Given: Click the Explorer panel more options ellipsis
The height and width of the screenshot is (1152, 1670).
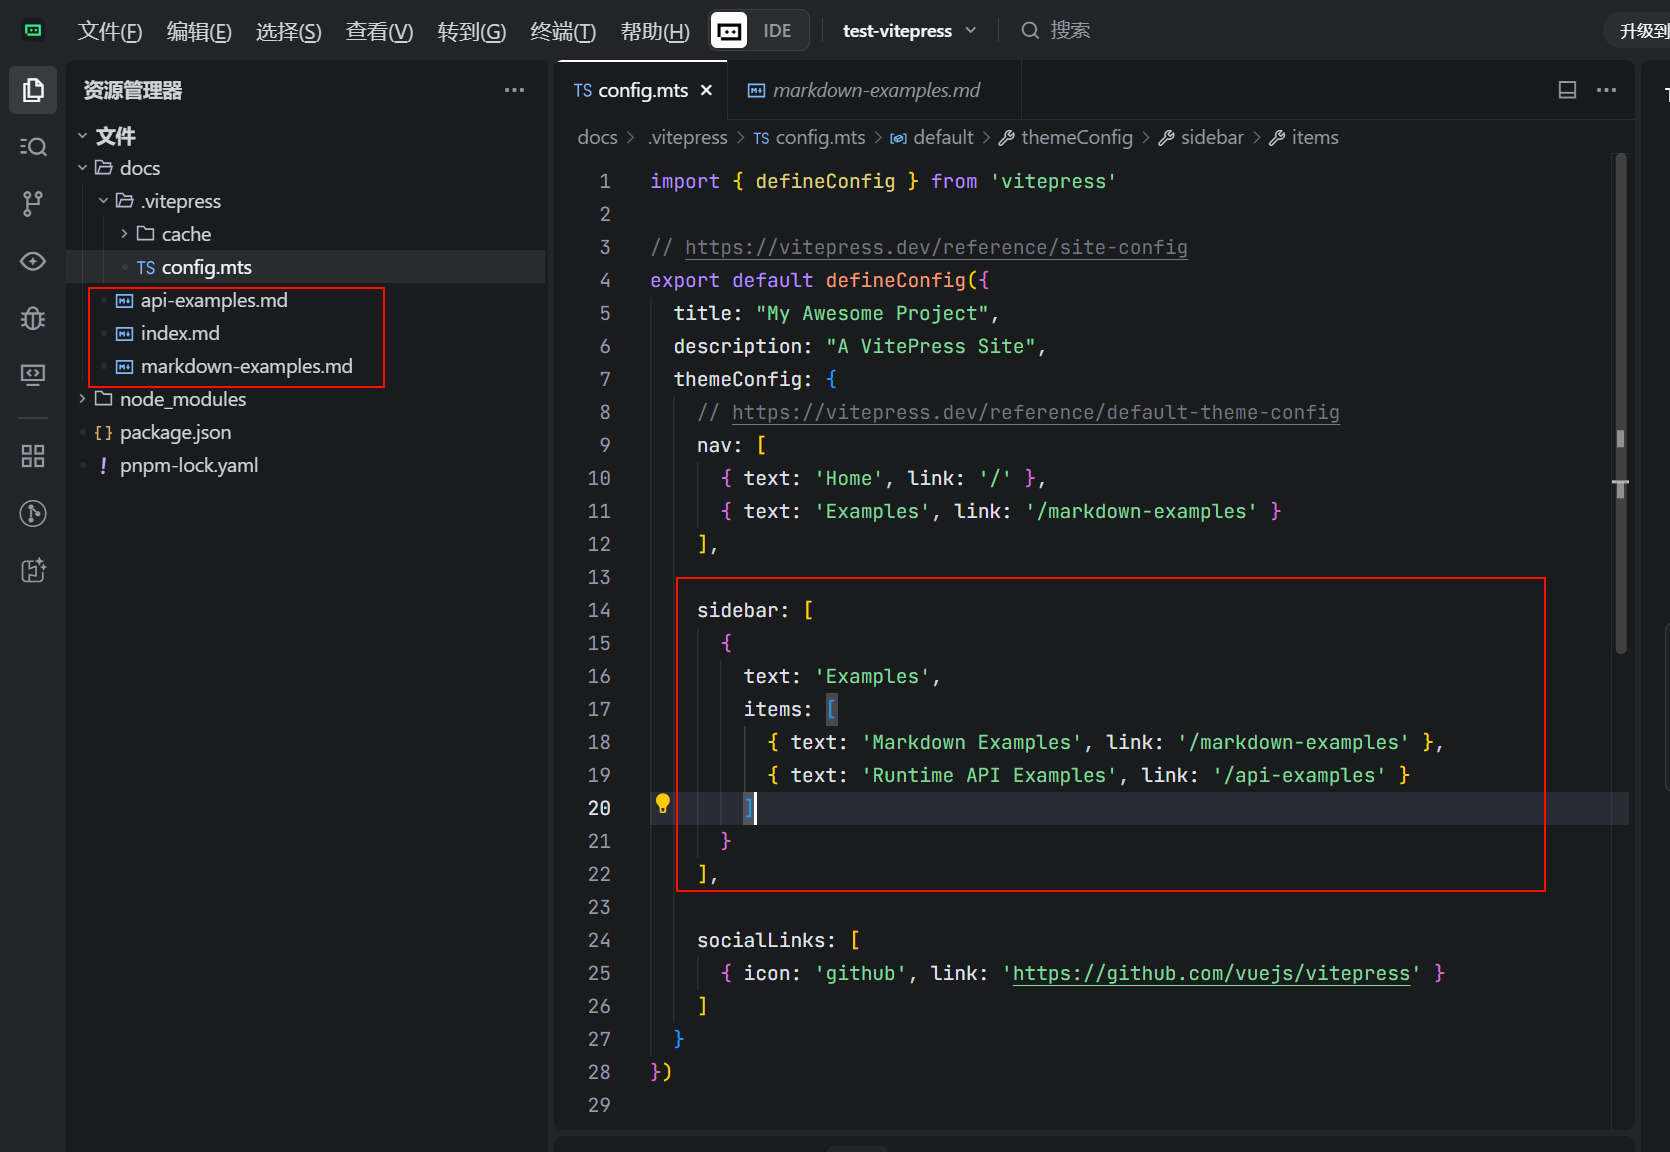Looking at the screenshot, I should click(x=514, y=90).
